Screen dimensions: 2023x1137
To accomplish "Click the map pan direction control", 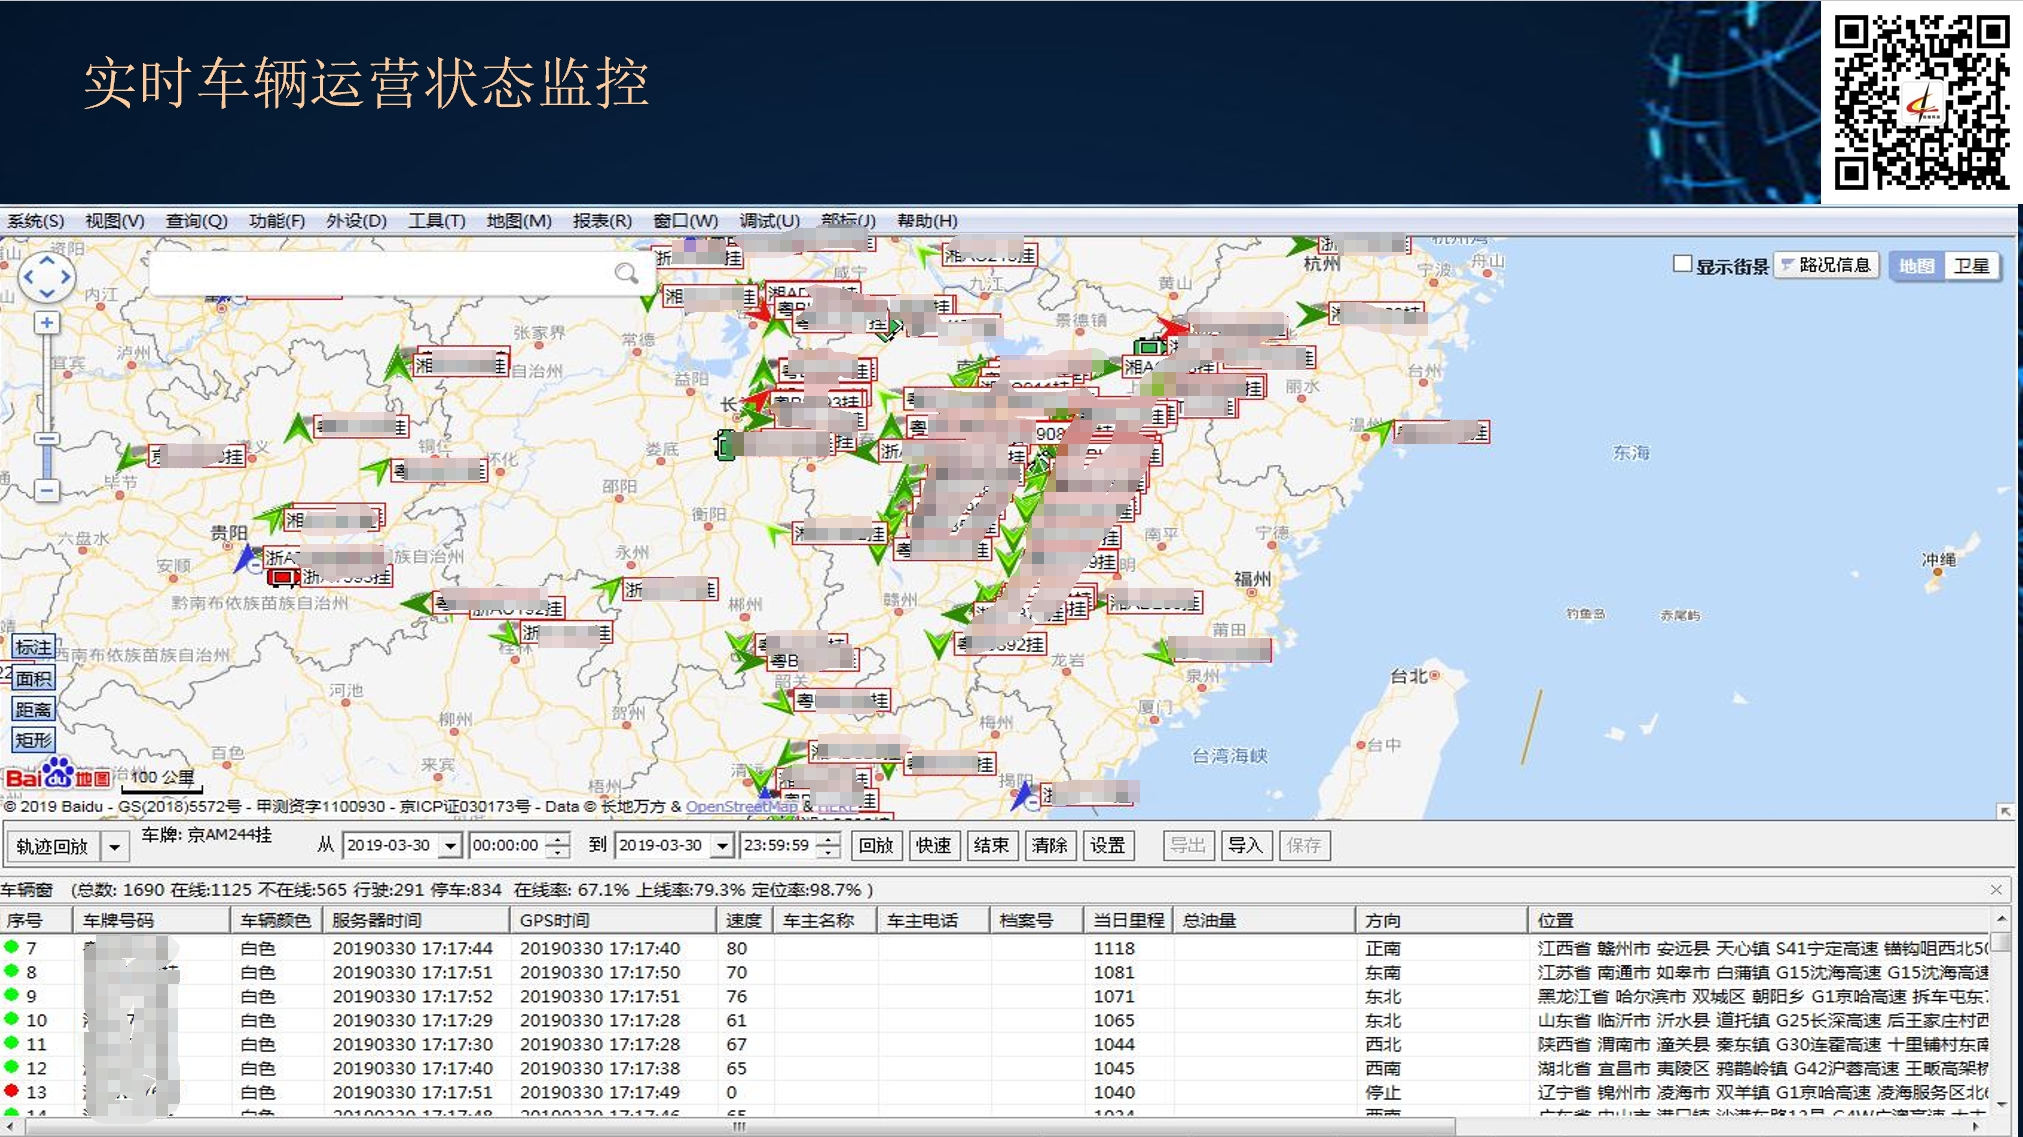I will [47, 277].
